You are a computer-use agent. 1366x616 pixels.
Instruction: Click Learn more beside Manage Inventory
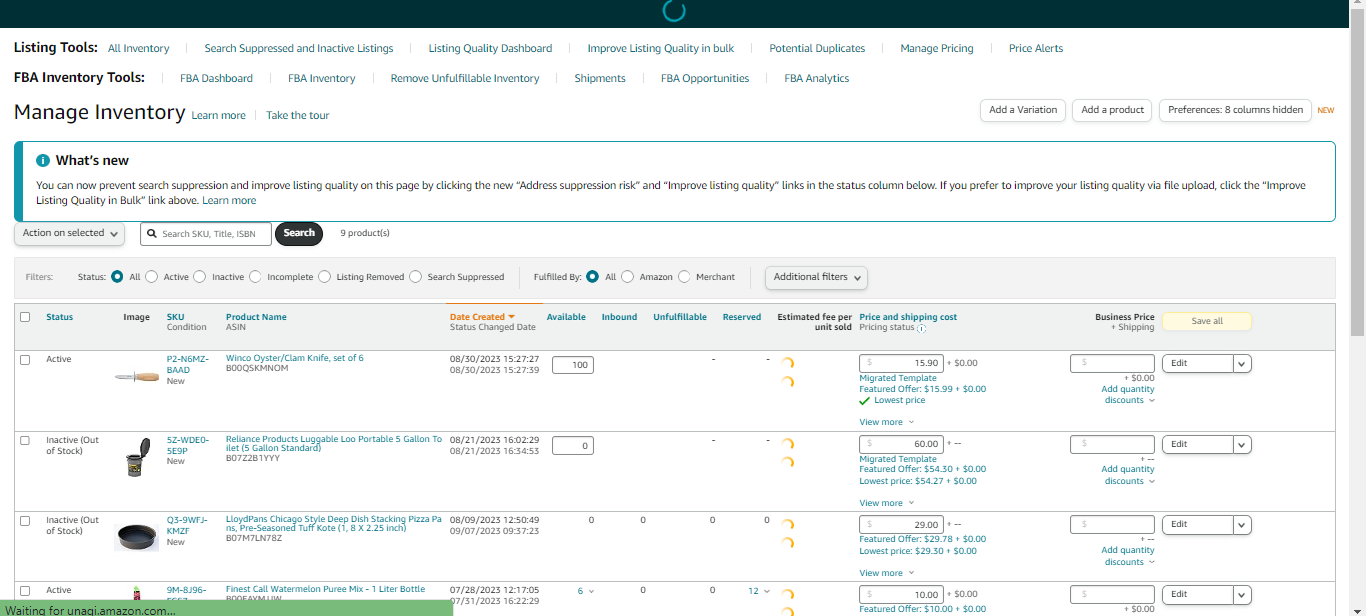point(218,115)
